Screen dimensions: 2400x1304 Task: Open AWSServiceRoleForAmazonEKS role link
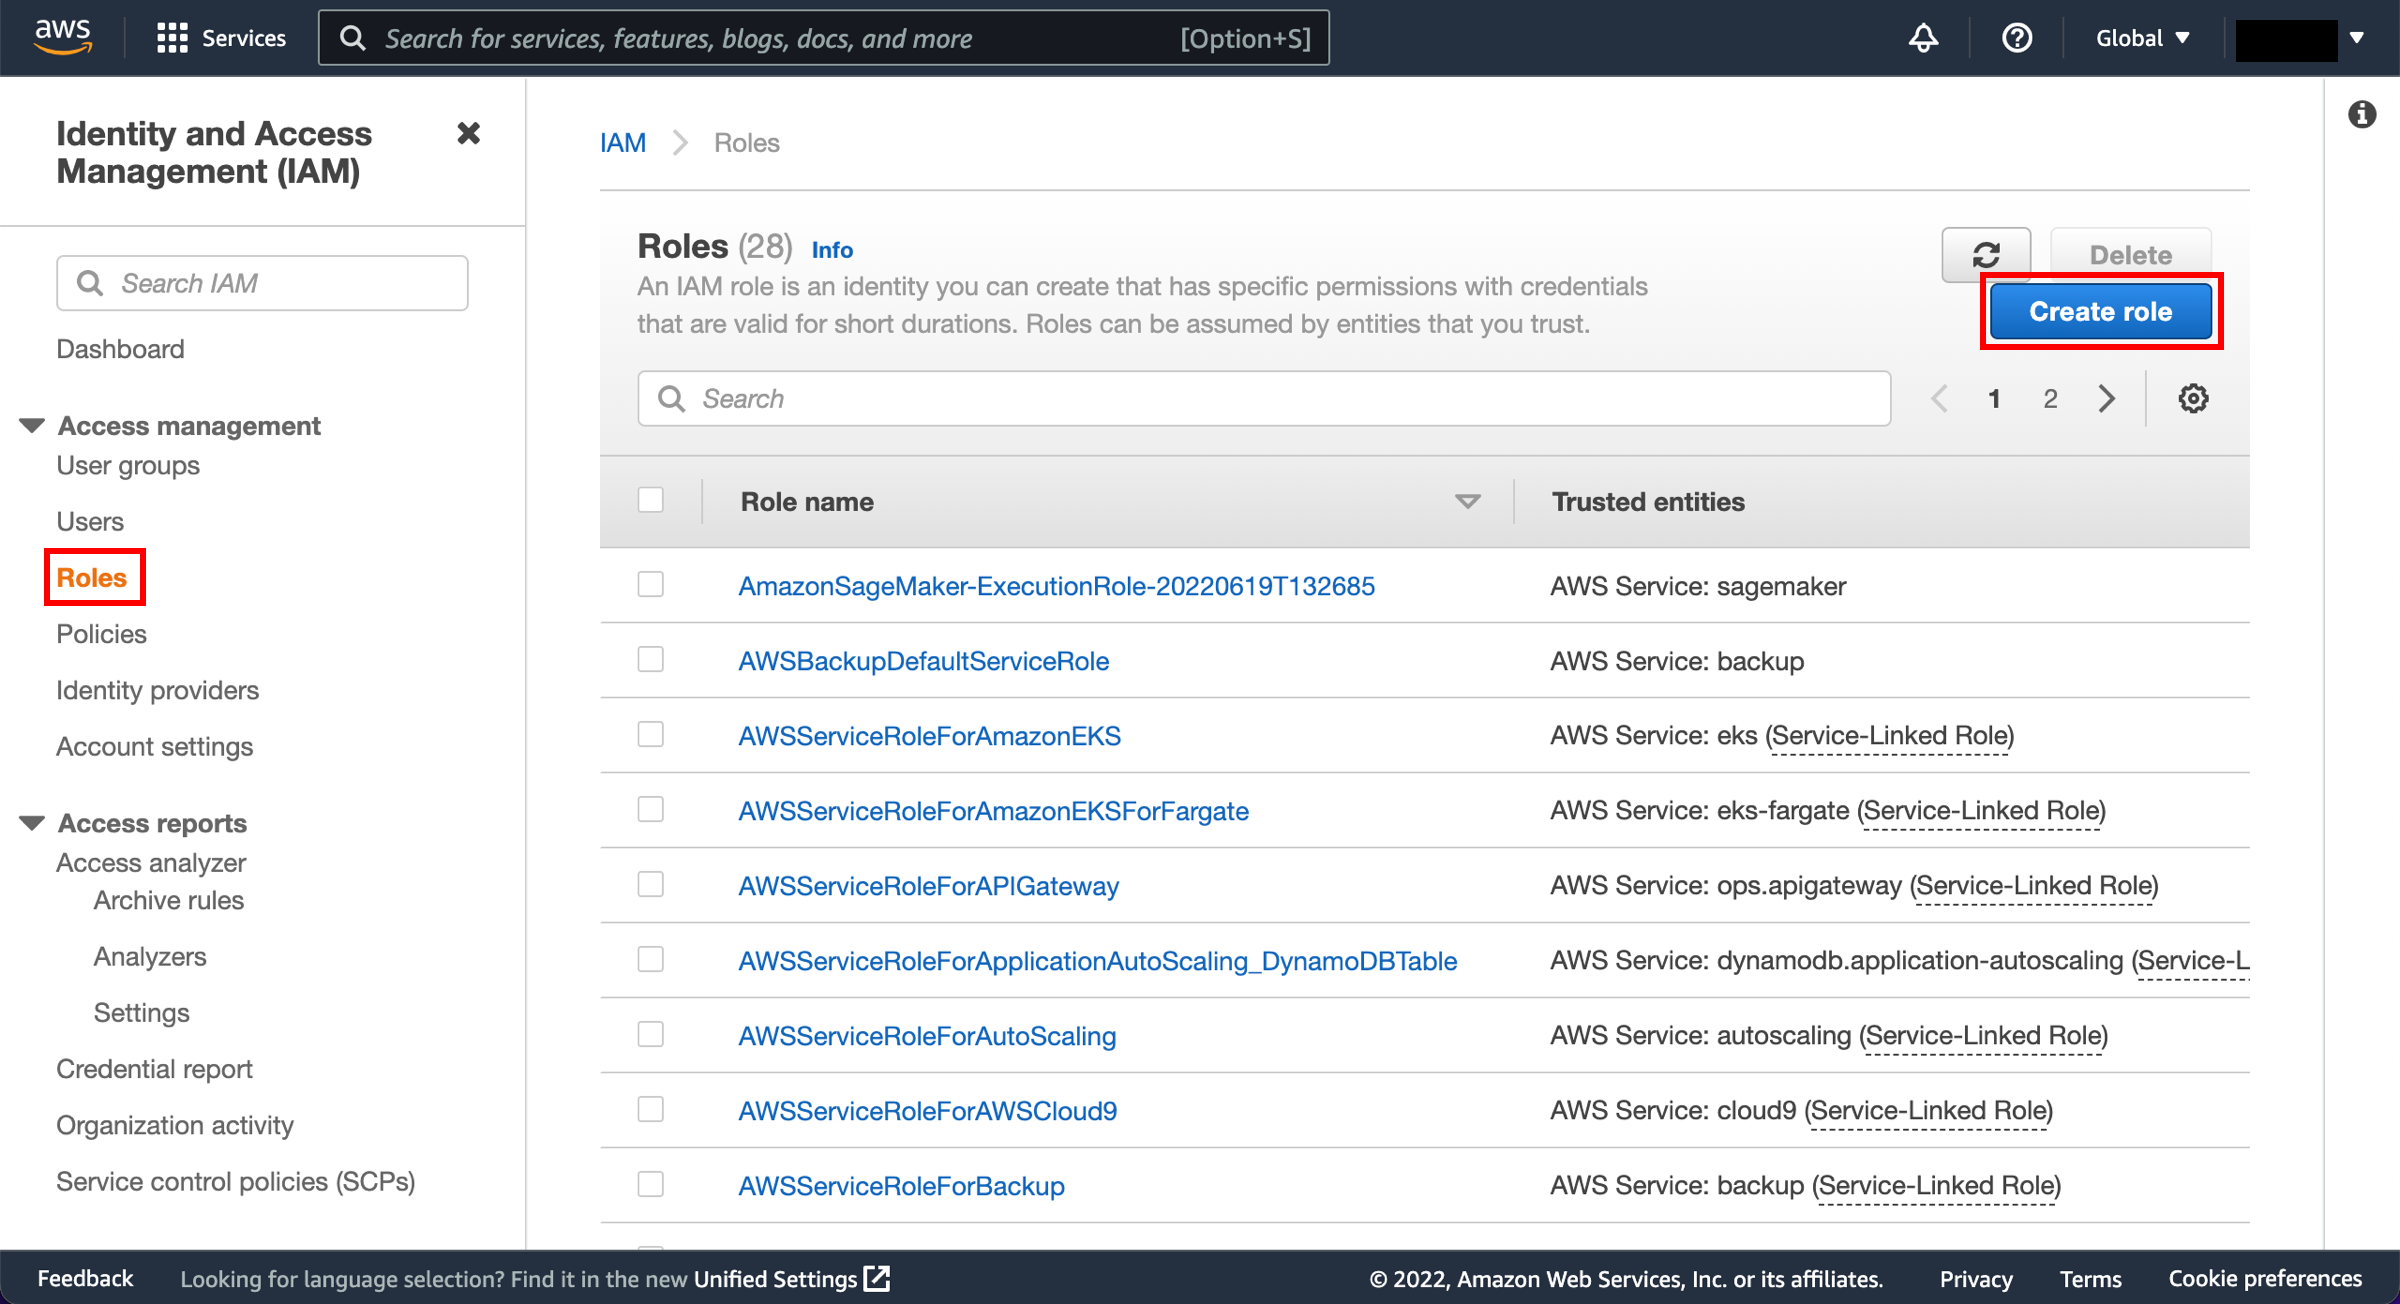(x=930, y=736)
